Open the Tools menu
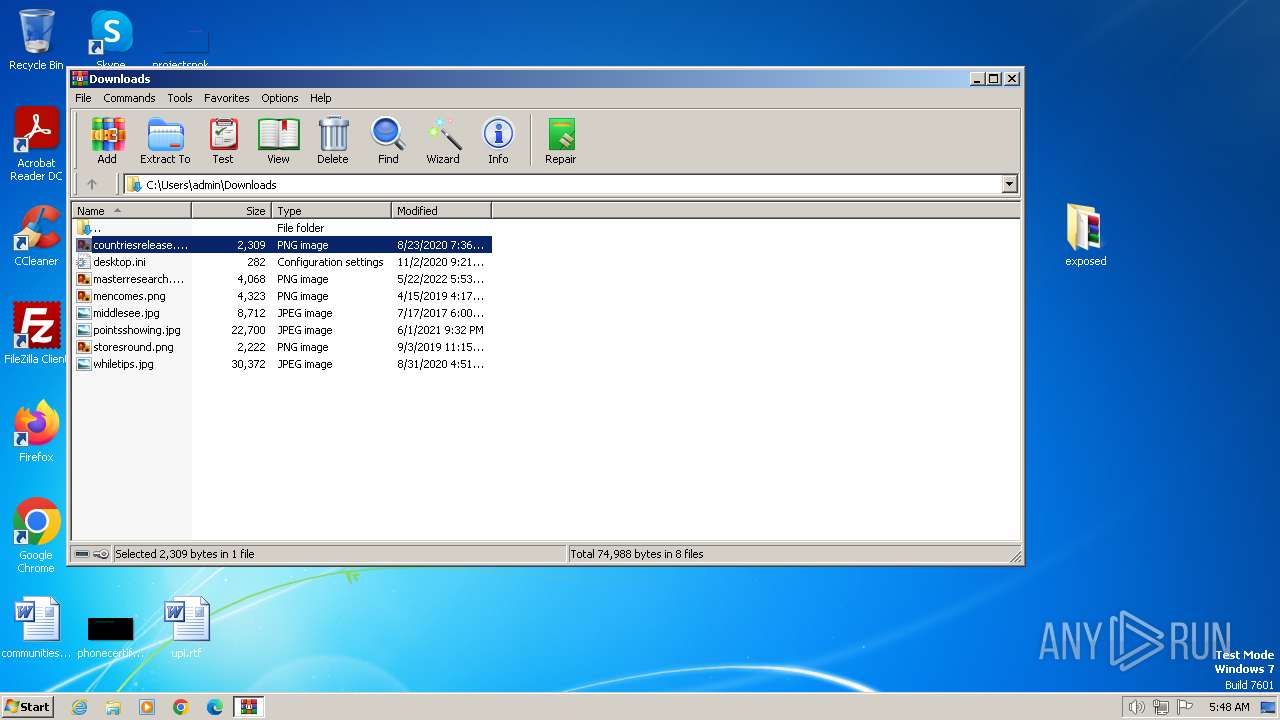 pyautogui.click(x=180, y=98)
